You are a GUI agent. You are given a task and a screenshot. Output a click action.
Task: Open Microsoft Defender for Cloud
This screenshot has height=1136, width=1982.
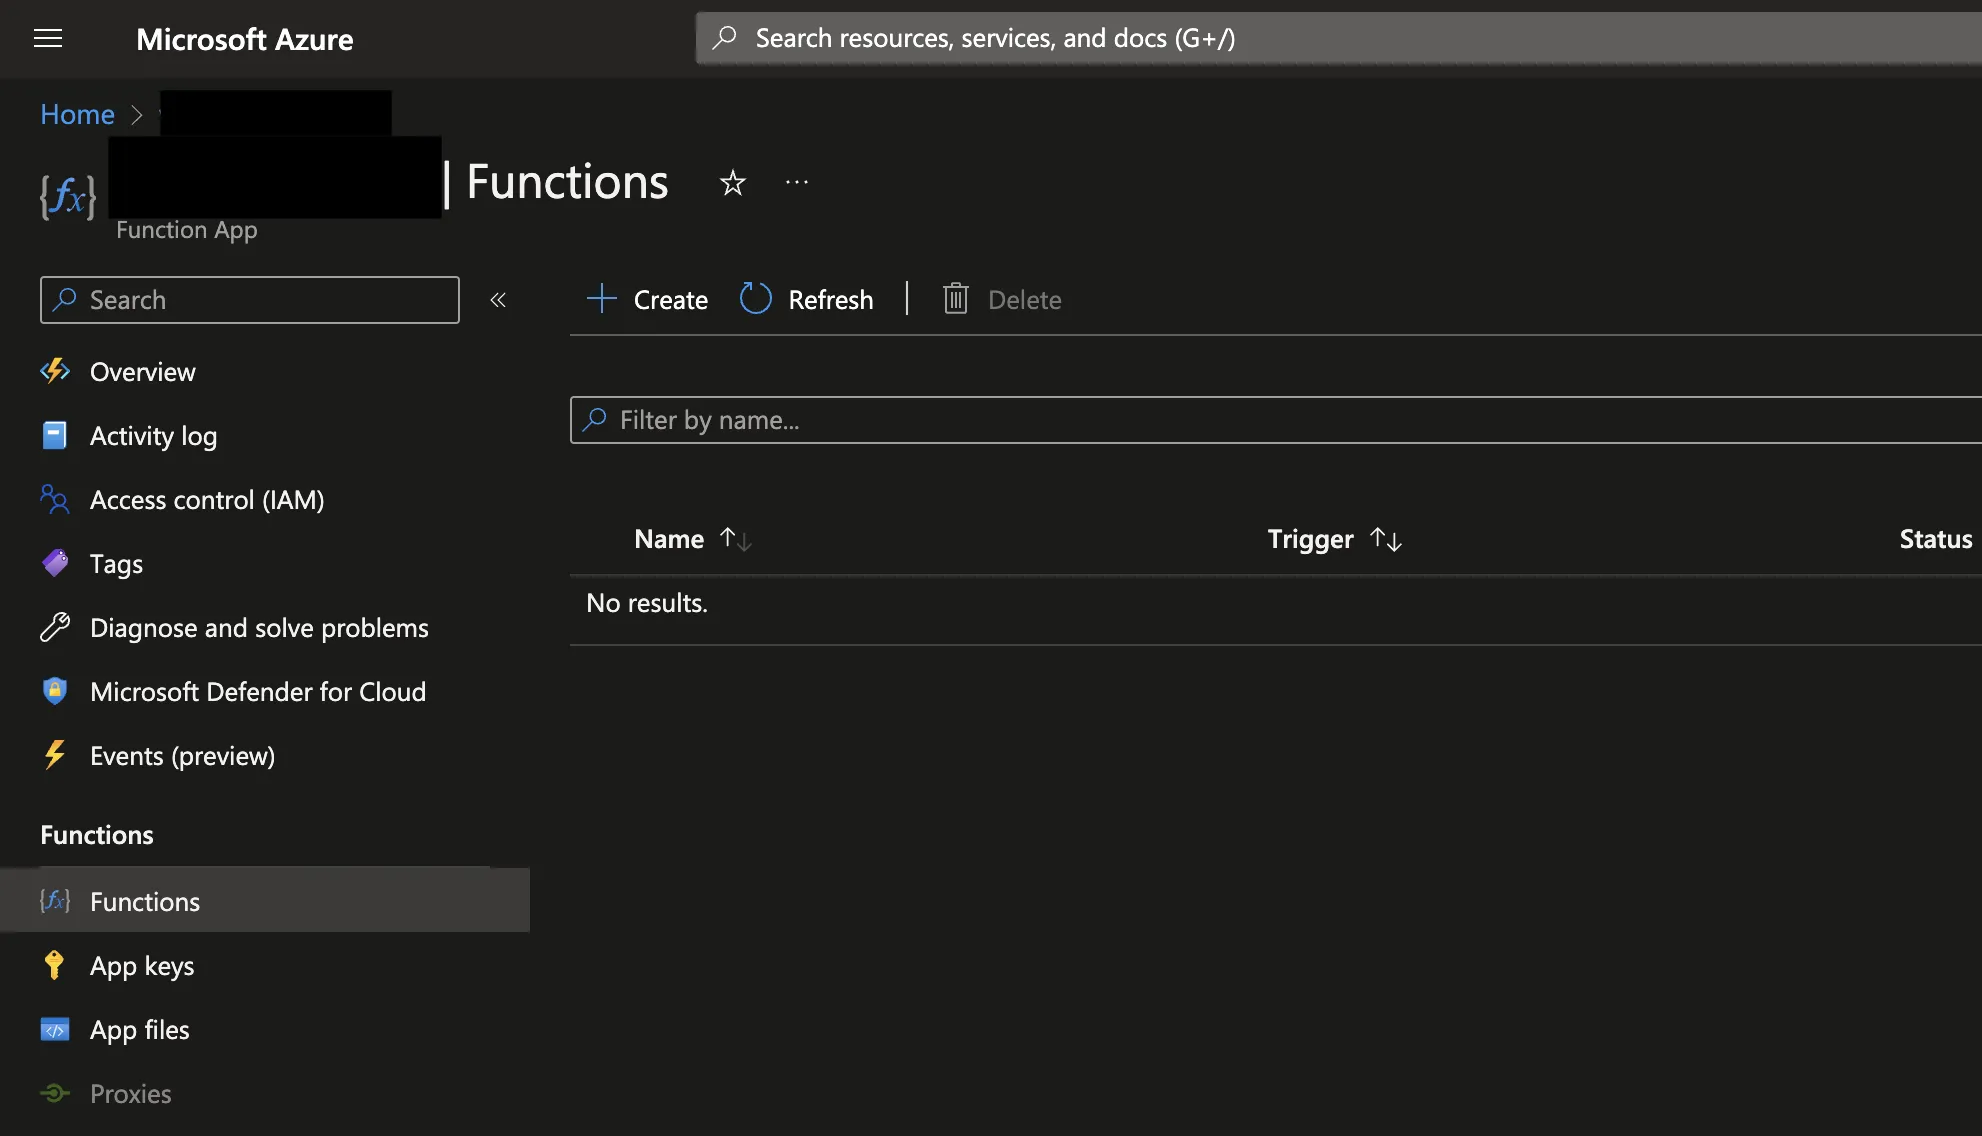click(x=257, y=692)
